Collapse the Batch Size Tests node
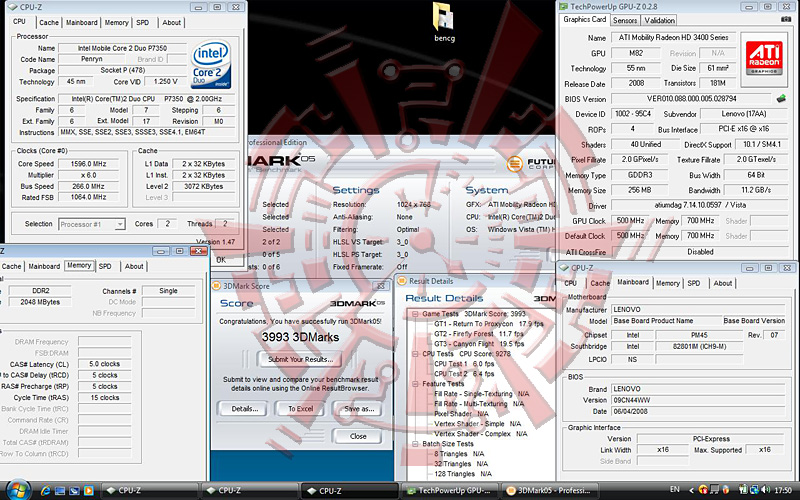This screenshot has width=800, height=500. pos(415,444)
